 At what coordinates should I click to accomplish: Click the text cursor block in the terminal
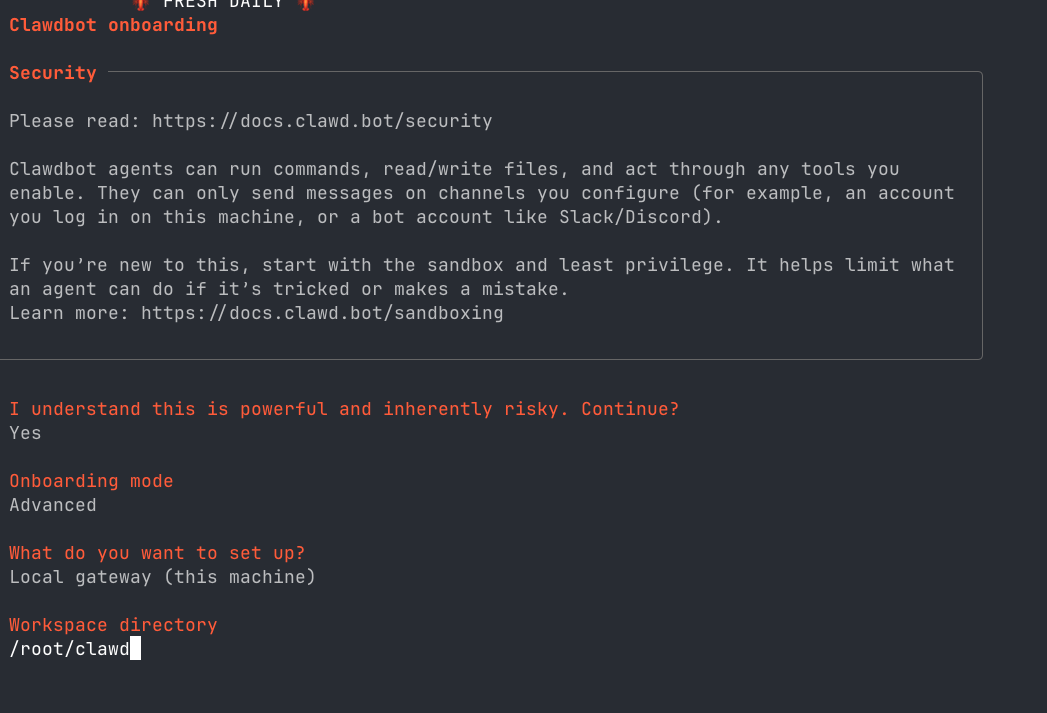pos(136,648)
